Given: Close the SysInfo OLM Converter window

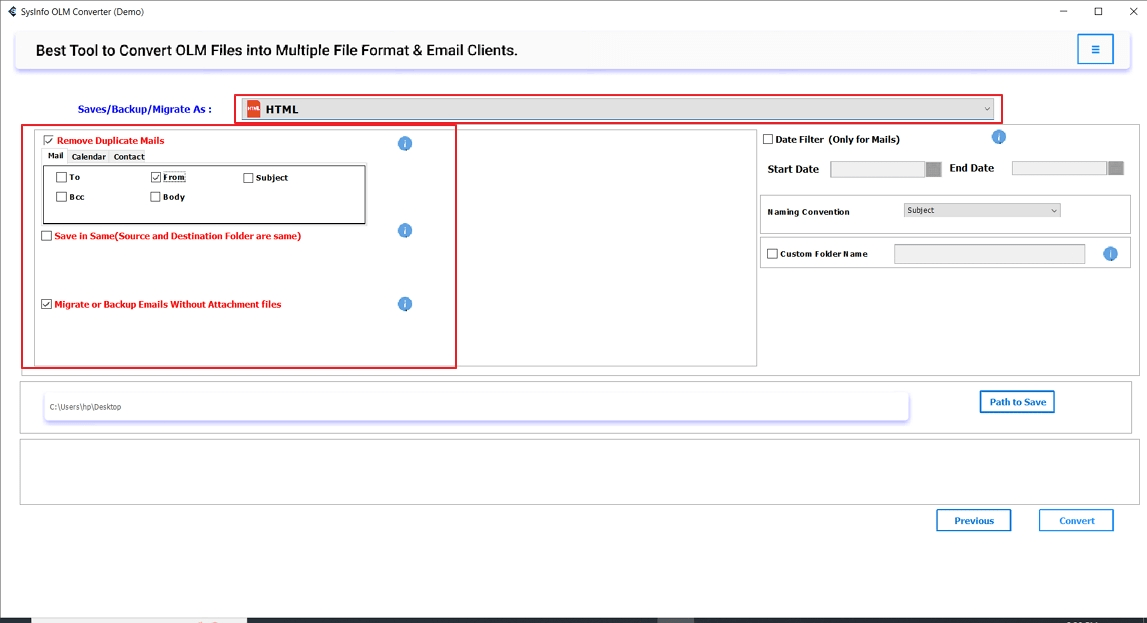Looking at the screenshot, I should [x=1133, y=12].
